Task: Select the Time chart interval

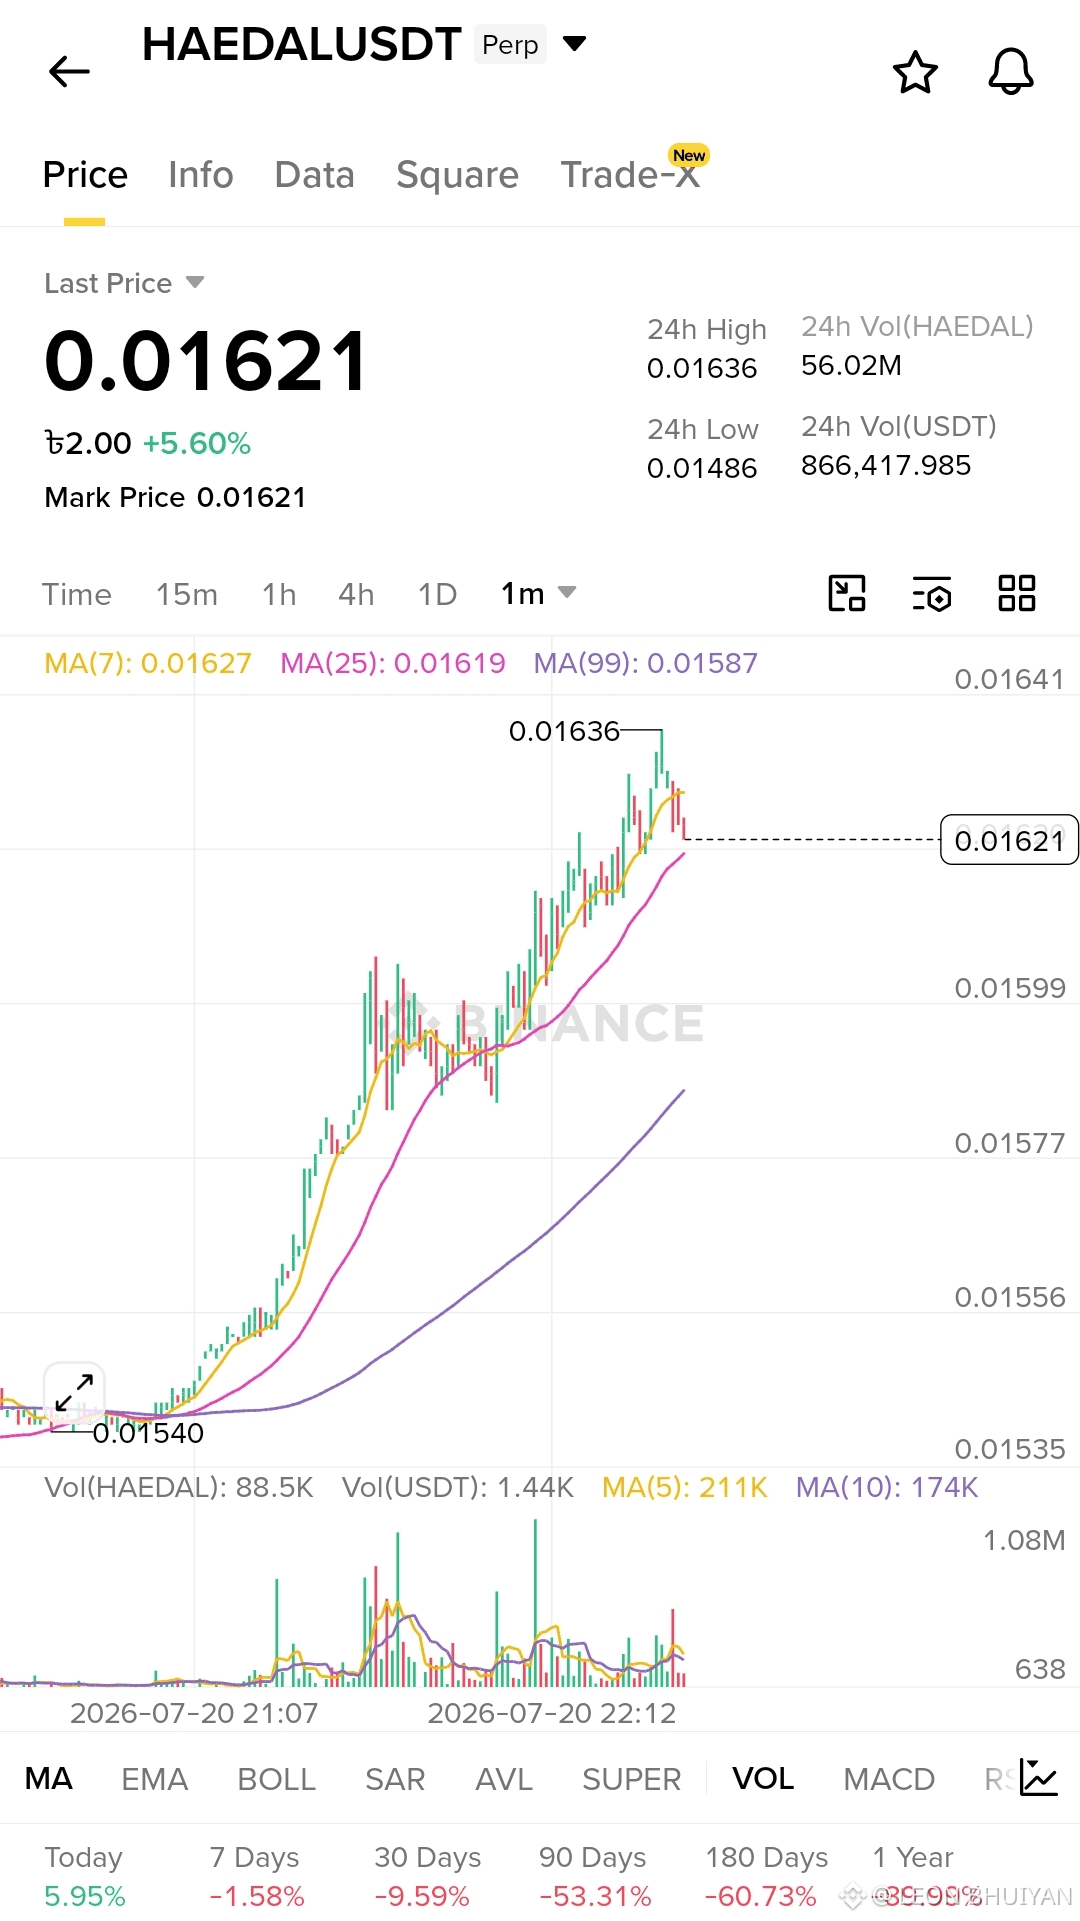Action: tap(77, 594)
